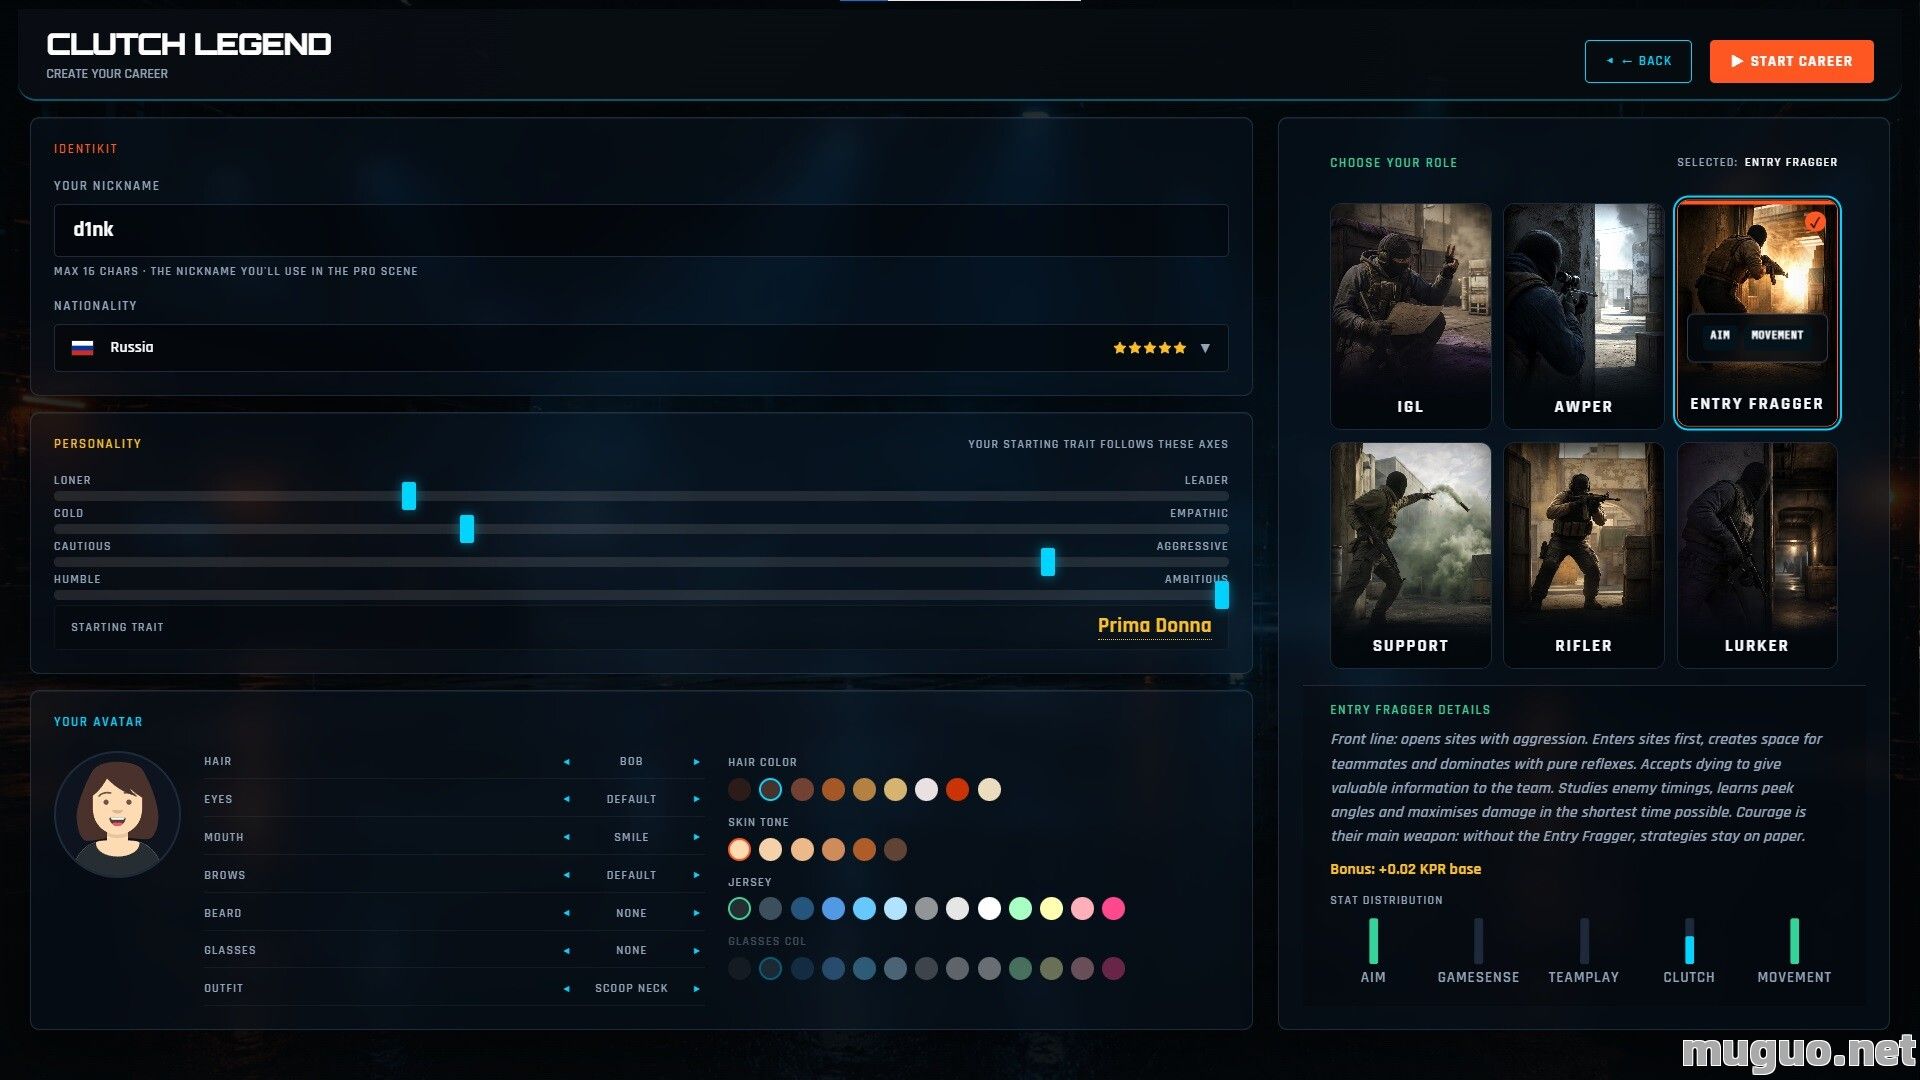Click next arrow for Brows option
The image size is (1920, 1080).
(697, 875)
